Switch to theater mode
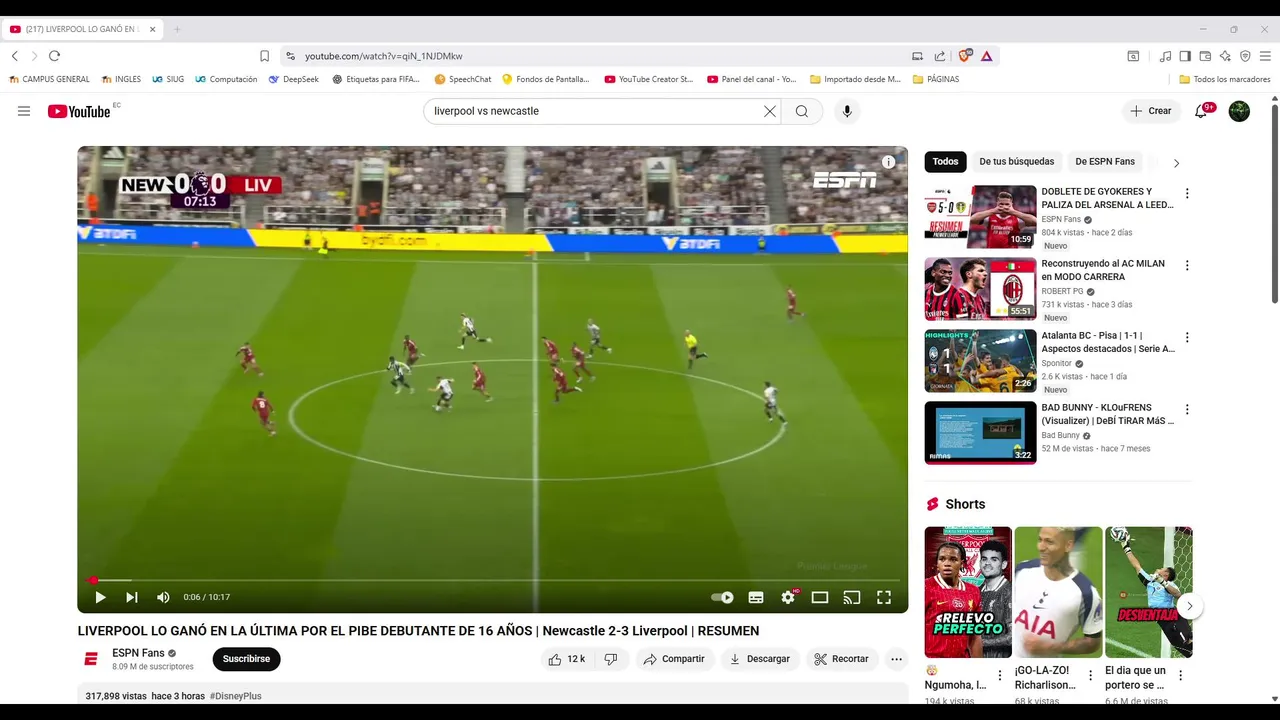 click(x=820, y=597)
